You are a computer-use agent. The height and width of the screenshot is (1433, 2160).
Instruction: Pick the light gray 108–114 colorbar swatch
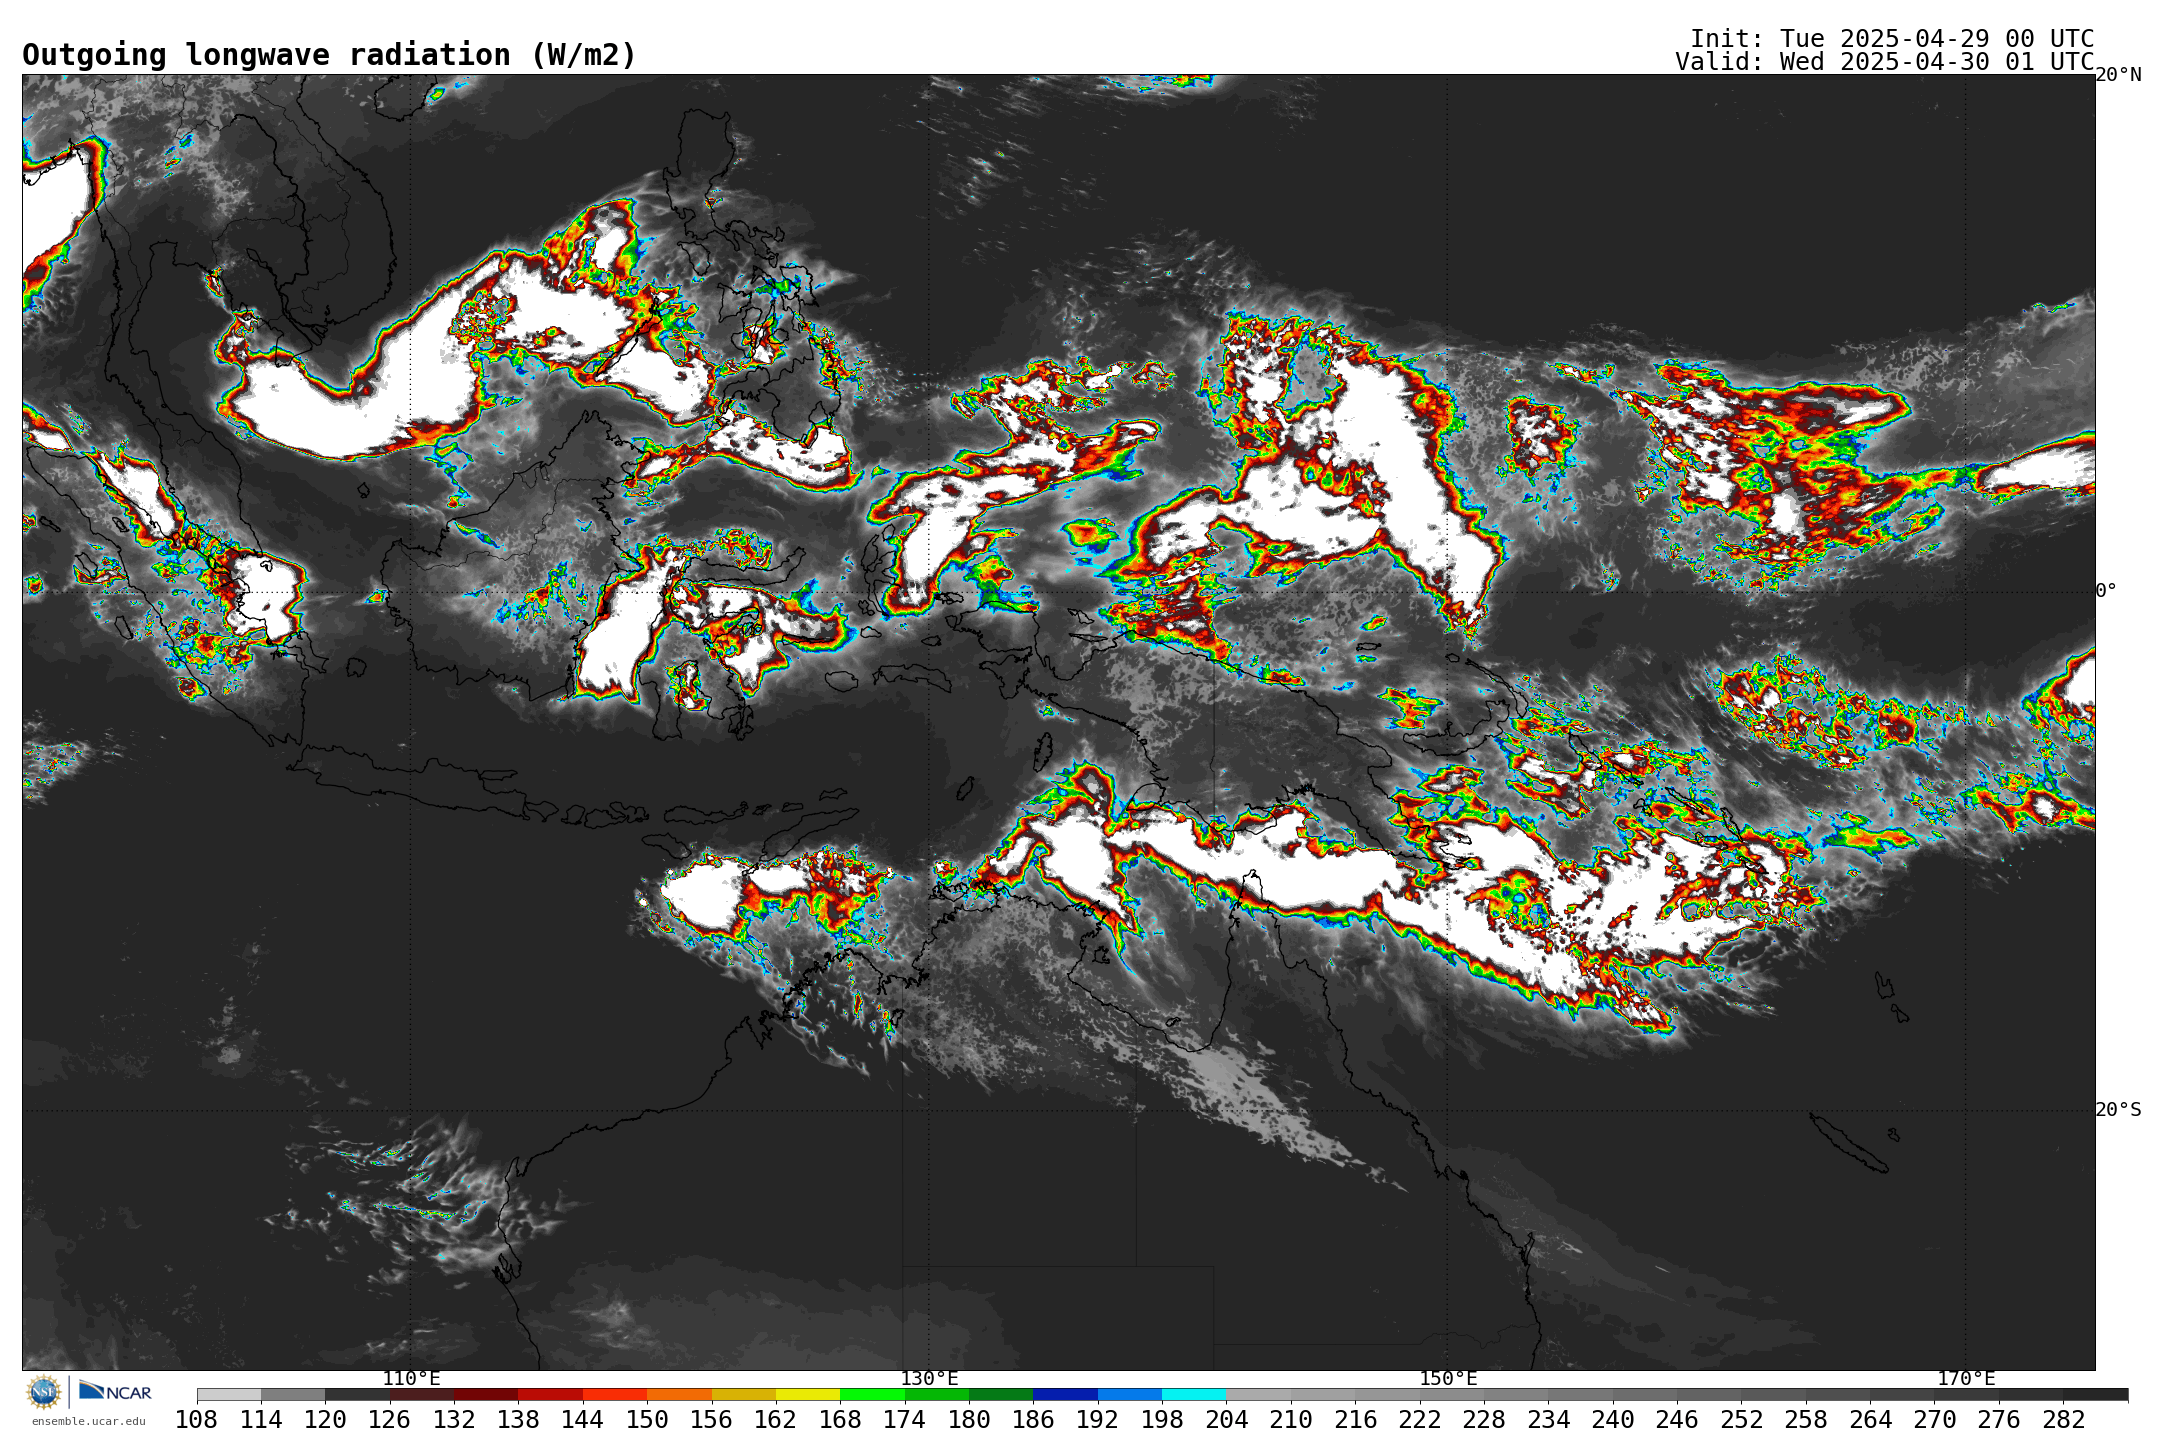(229, 1394)
